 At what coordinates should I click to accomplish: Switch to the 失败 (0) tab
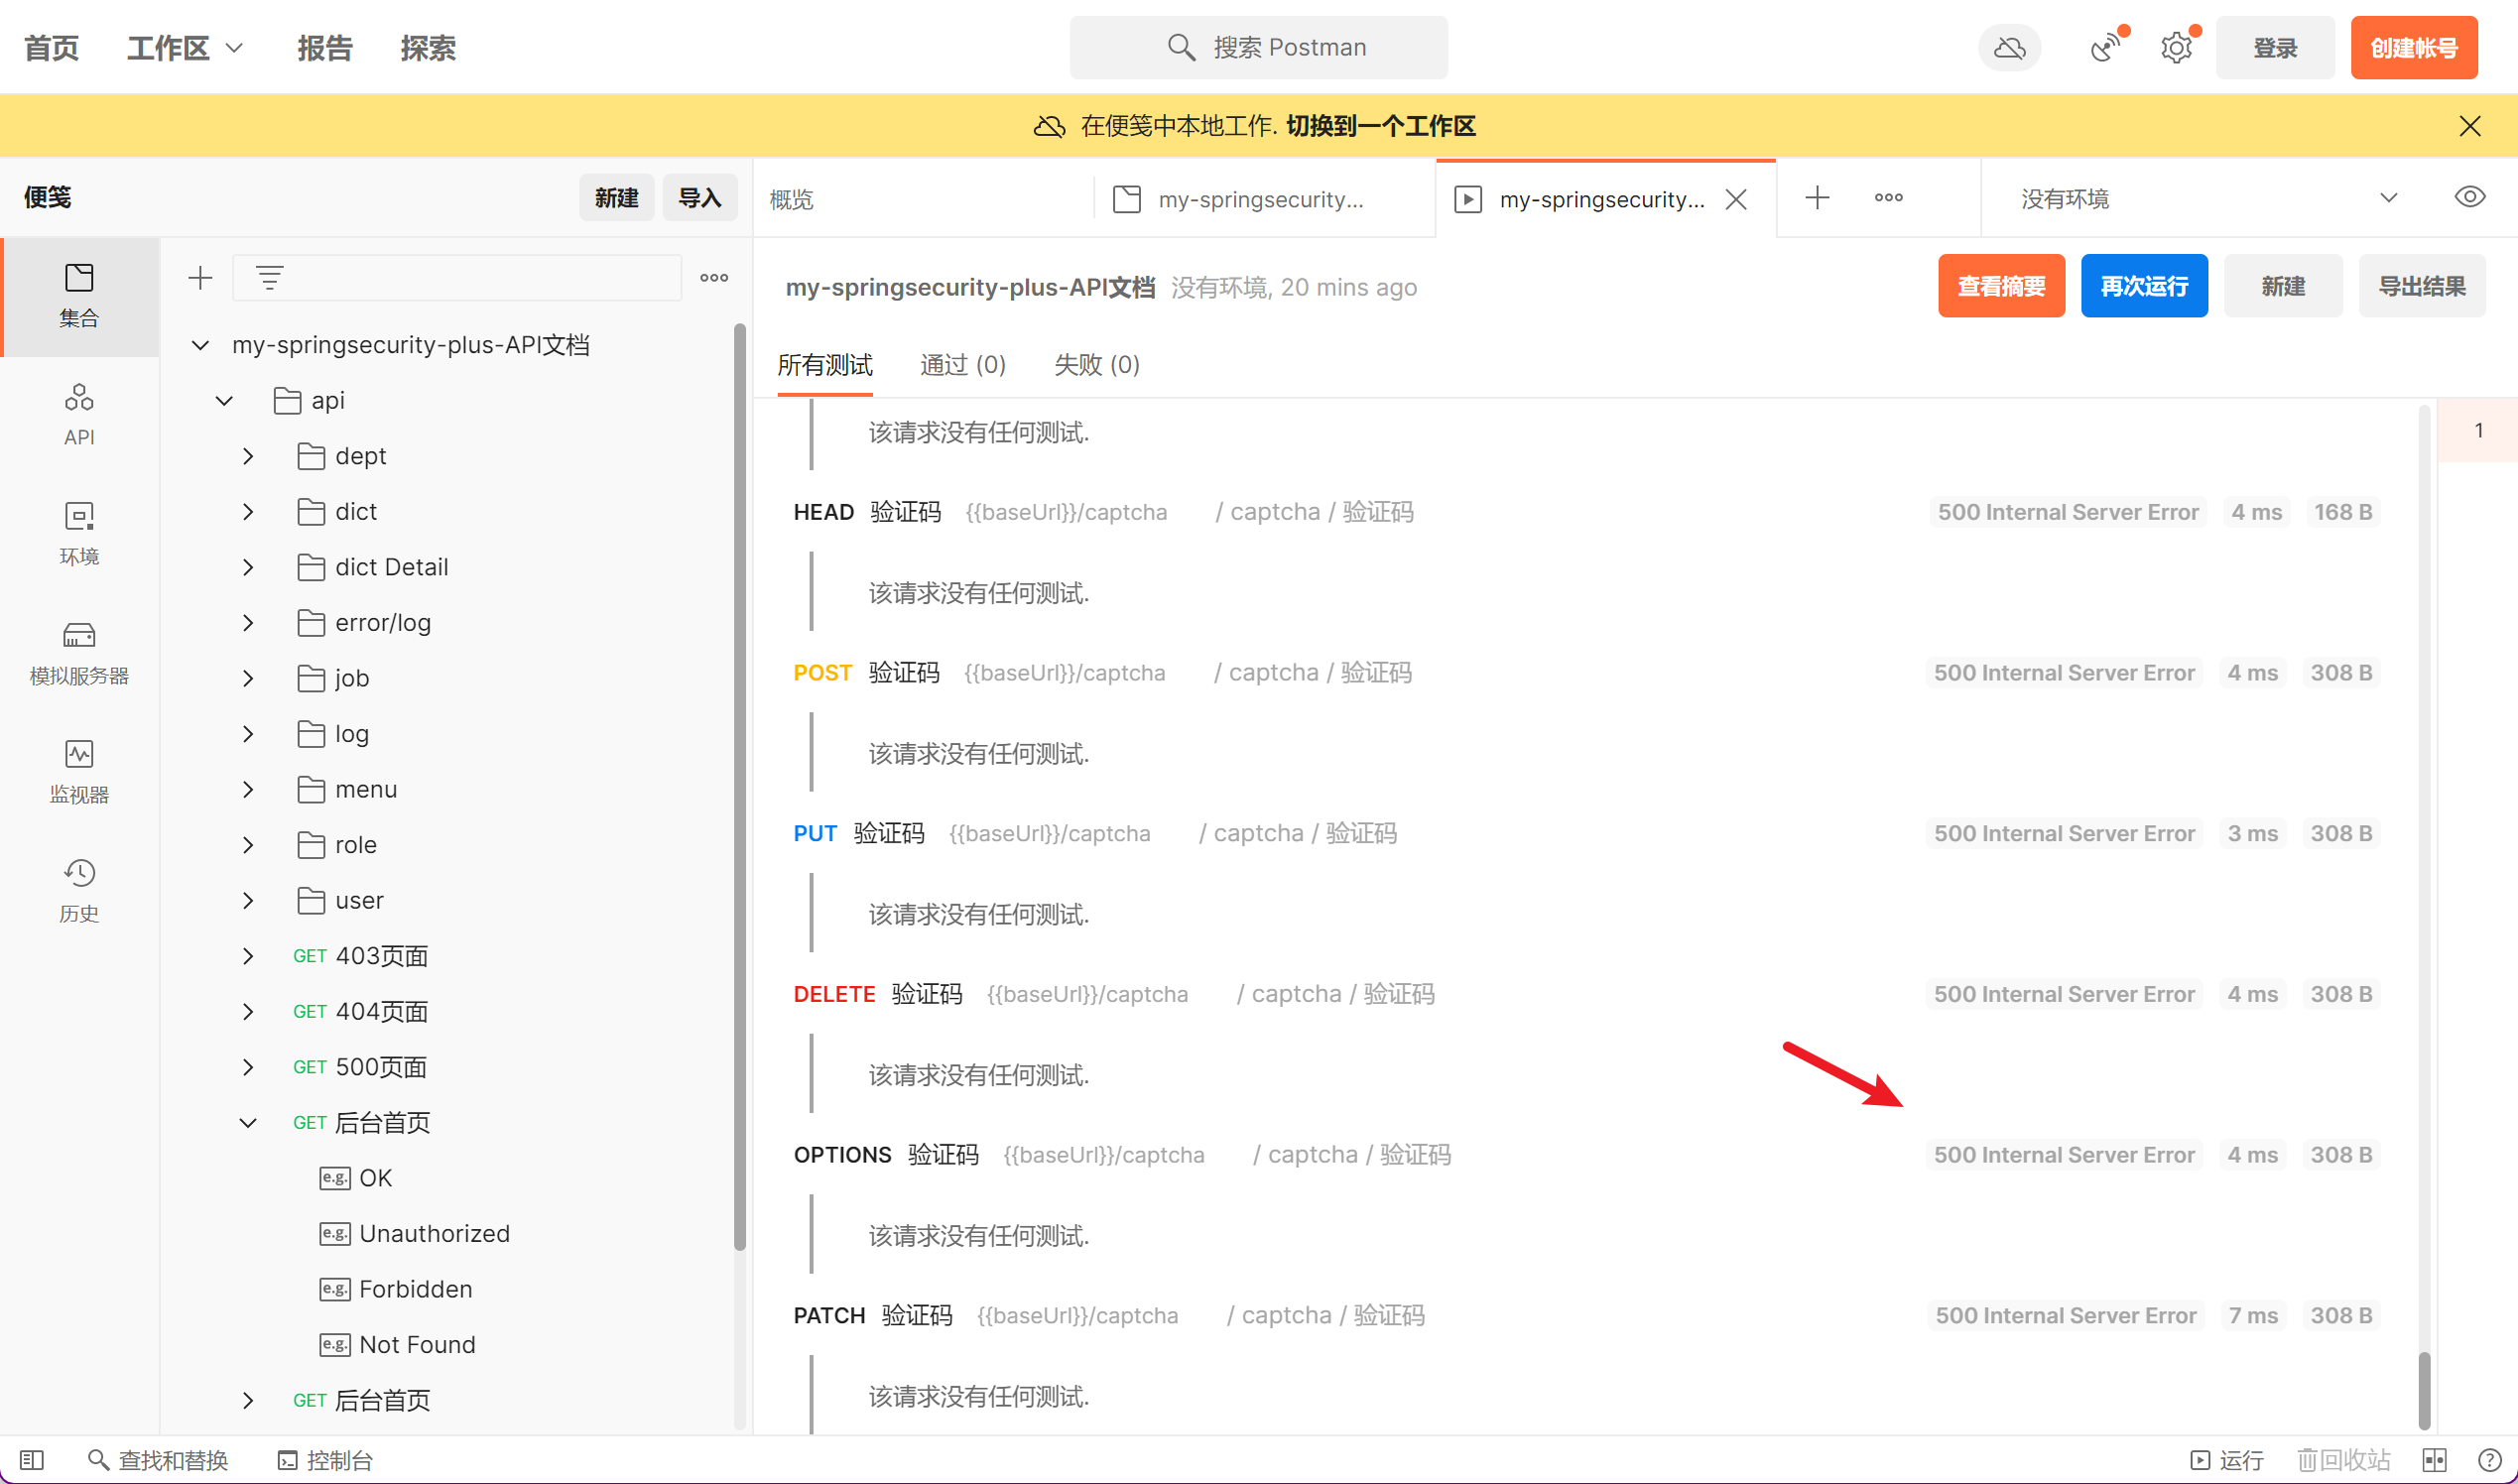1096,365
